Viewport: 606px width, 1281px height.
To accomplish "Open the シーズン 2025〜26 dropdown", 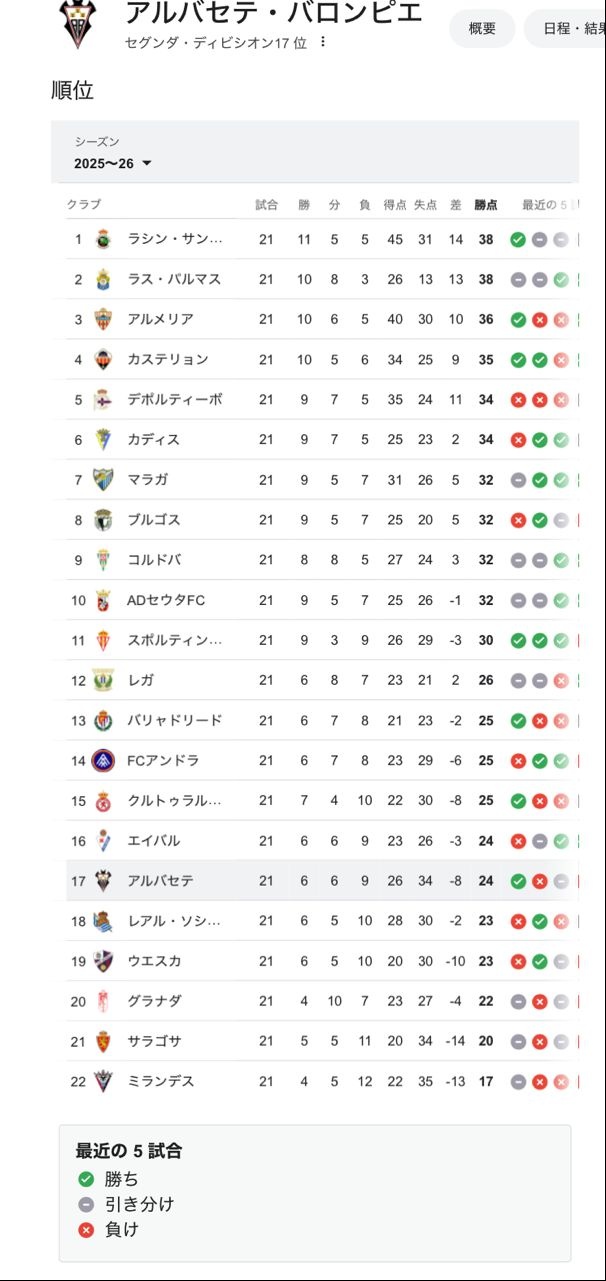I will pyautogui.click(x=113, y=163).
